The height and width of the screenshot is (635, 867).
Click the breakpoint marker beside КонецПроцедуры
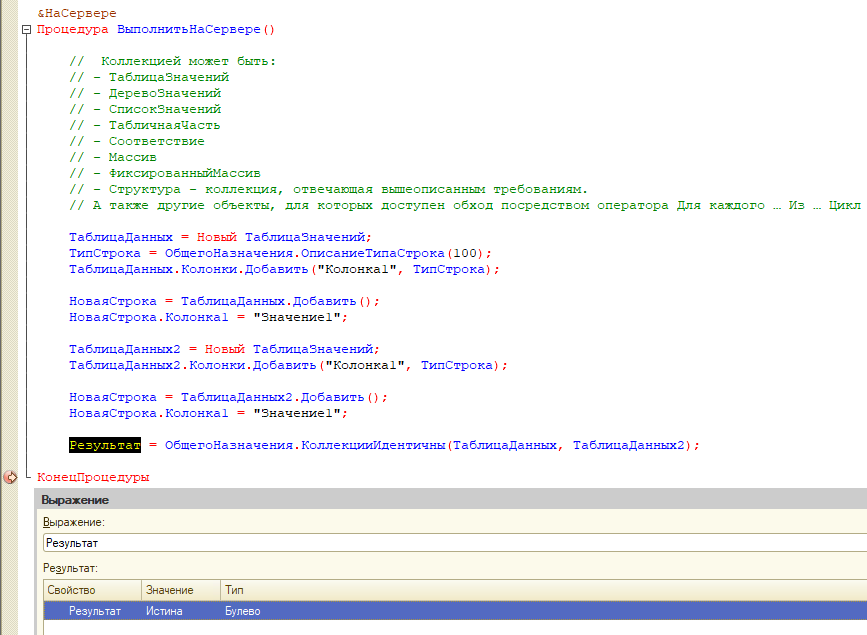point(10,477)
